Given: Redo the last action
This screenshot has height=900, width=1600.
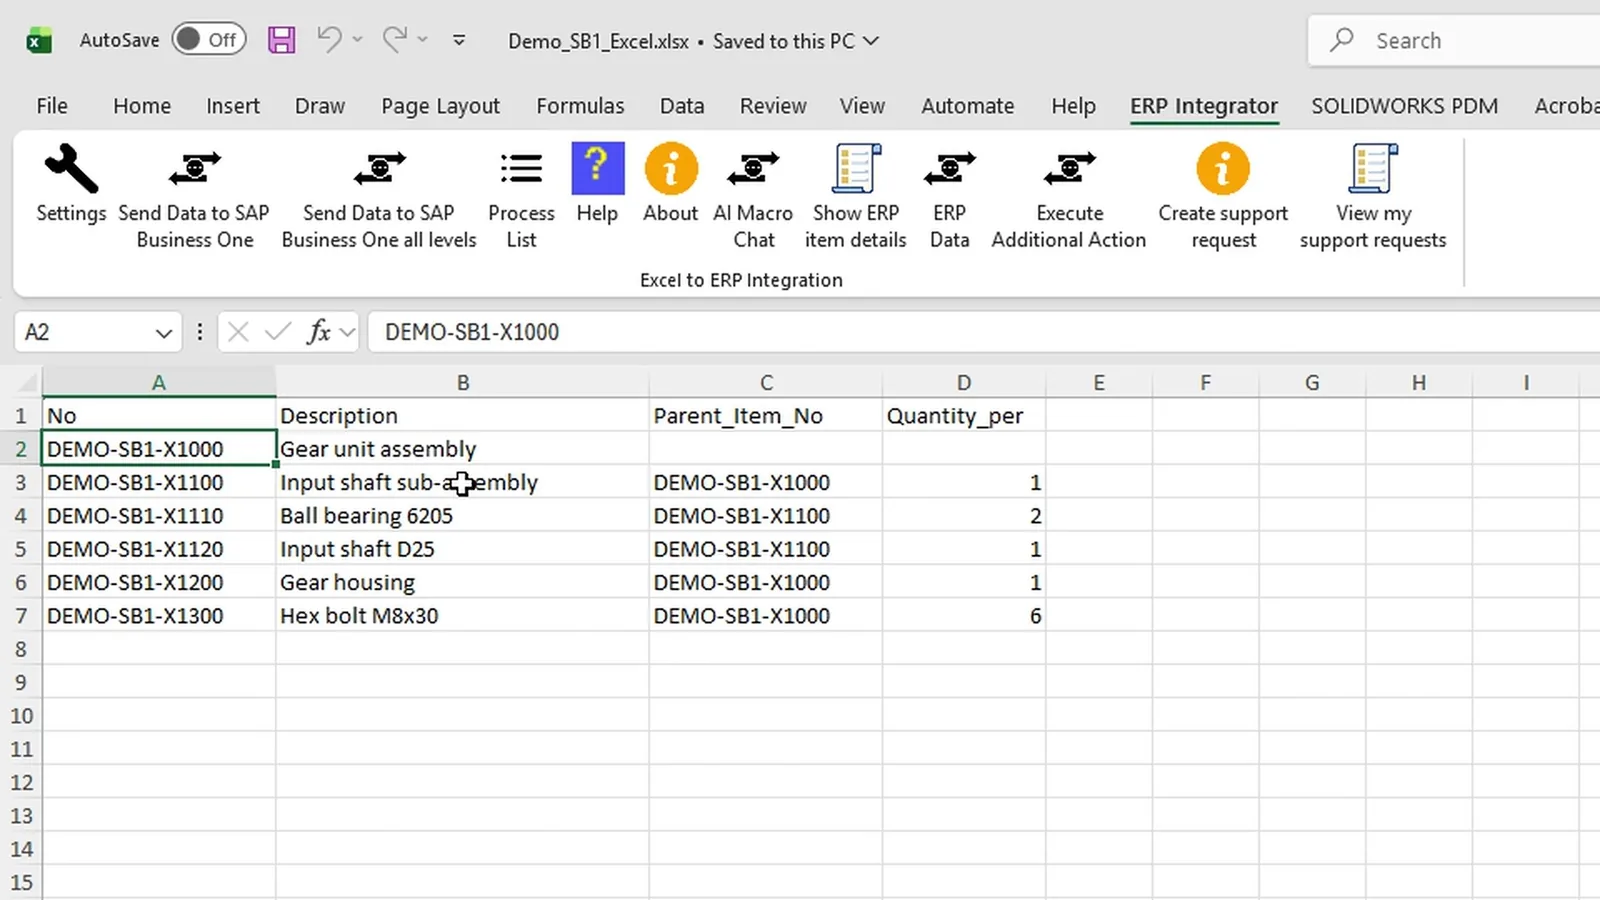Looking at the screenshot, I should coord(394,40).
